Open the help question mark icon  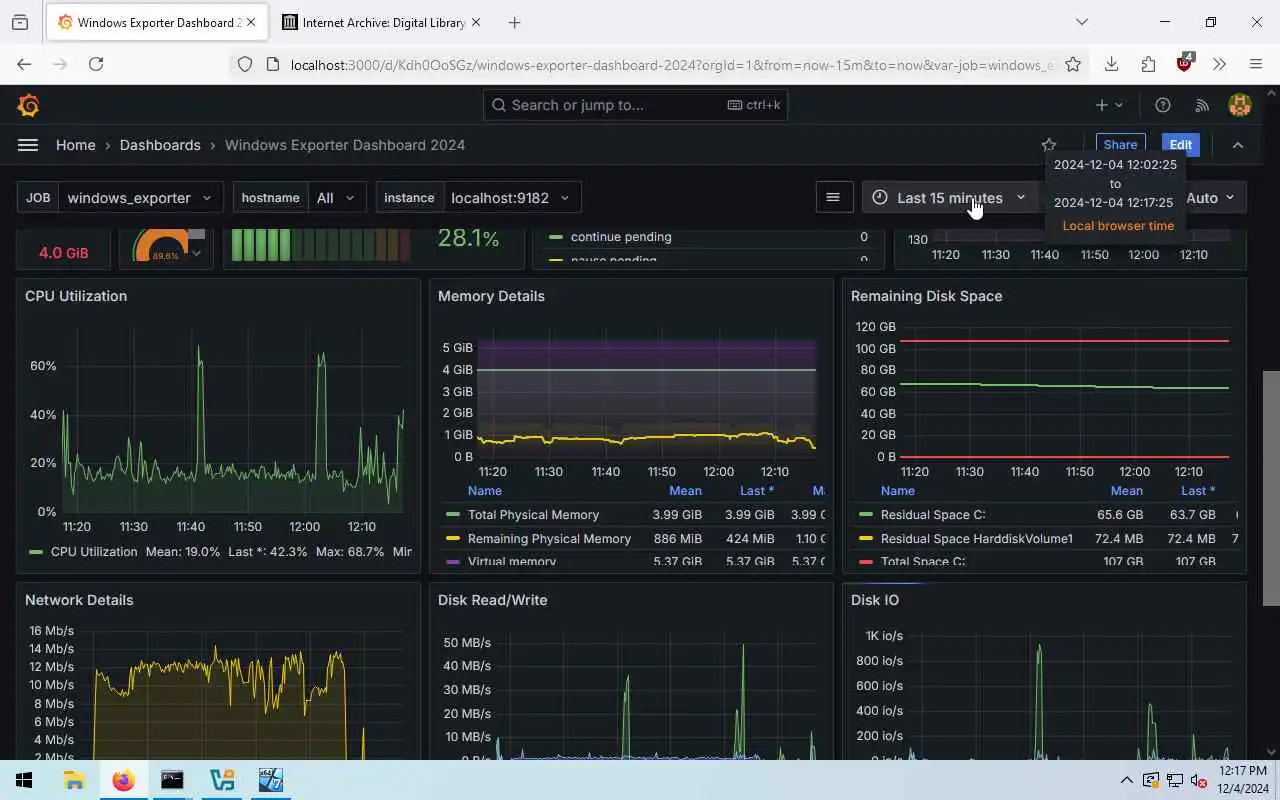(x=1162, y=105)
